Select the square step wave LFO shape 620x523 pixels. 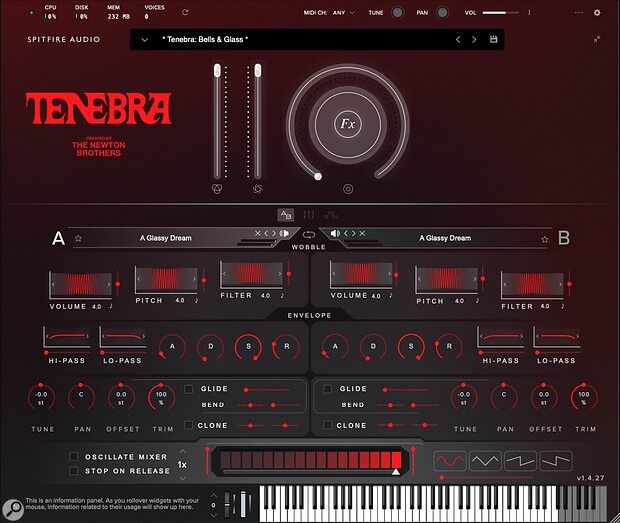point(556,461)
